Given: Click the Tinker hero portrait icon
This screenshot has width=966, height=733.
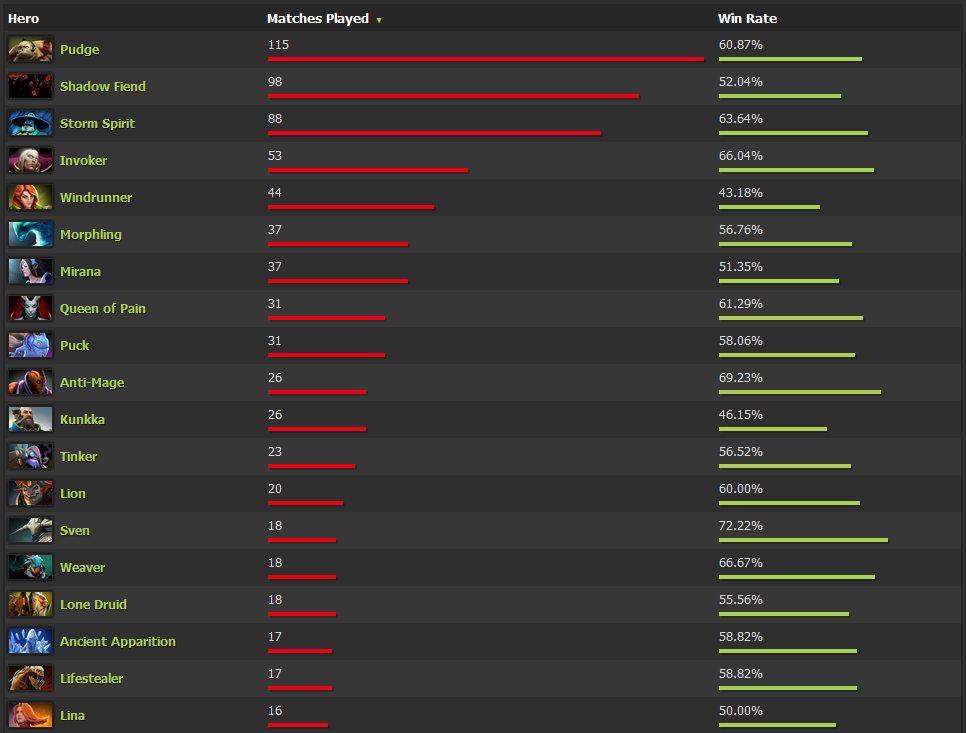Looking at the screenshot, I should [x=30, y=456].
